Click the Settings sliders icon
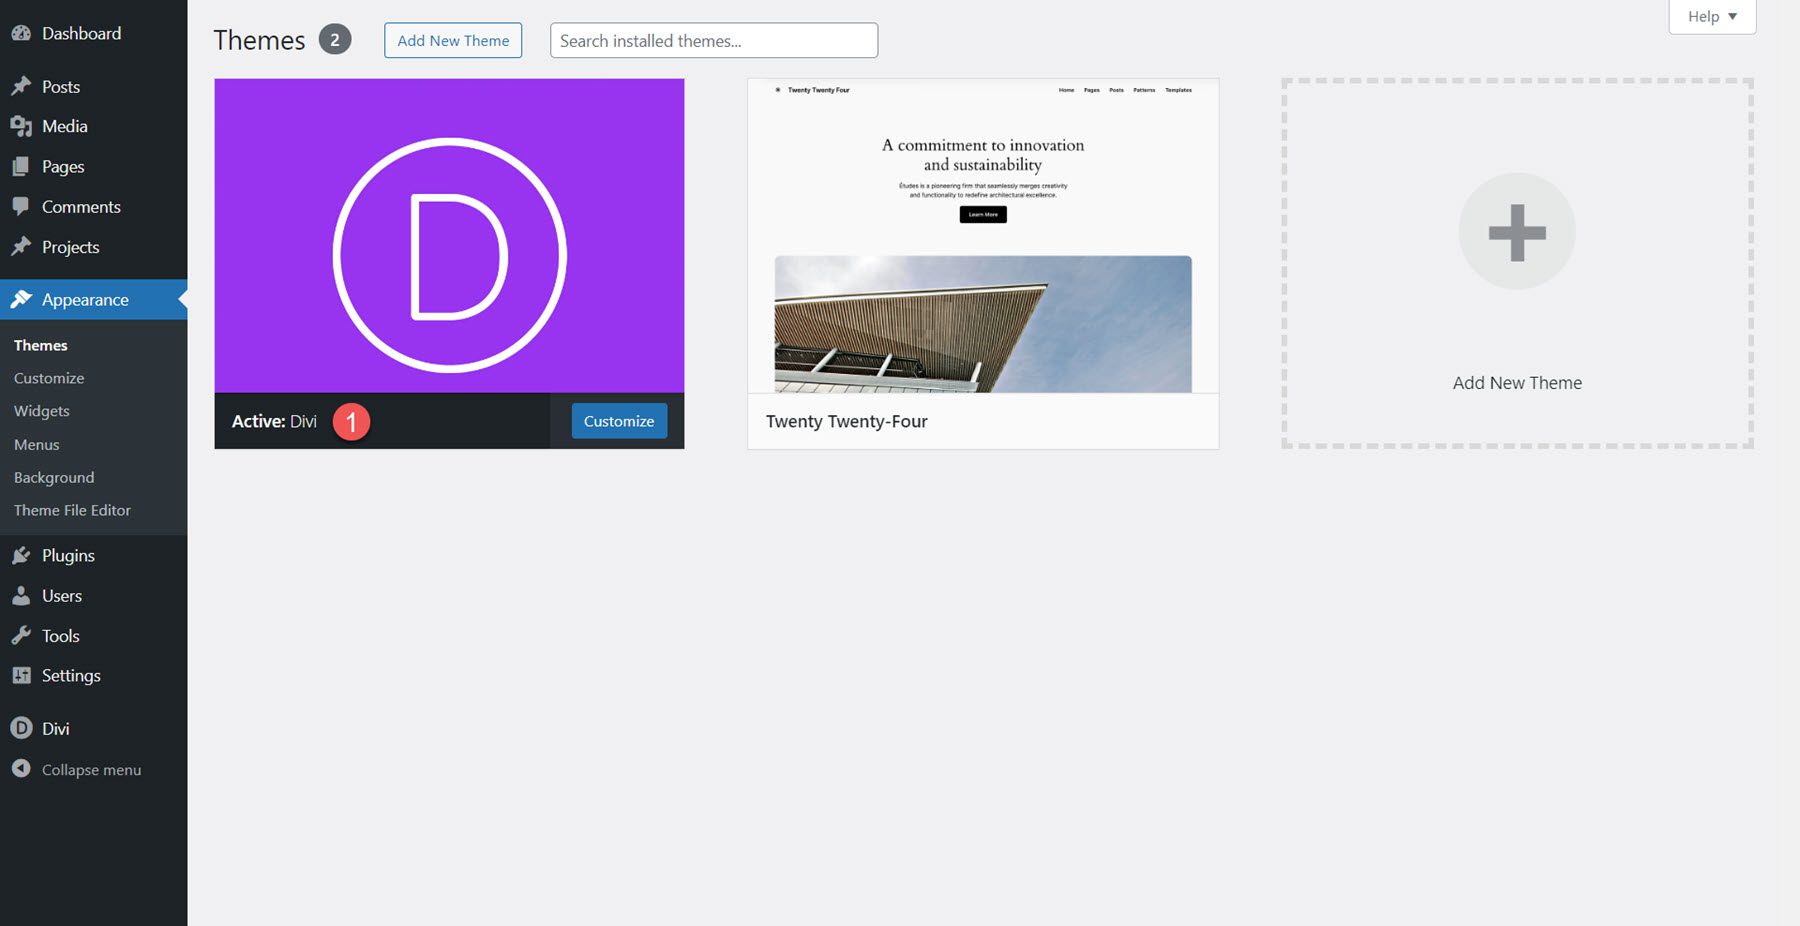 click(22, 676)
